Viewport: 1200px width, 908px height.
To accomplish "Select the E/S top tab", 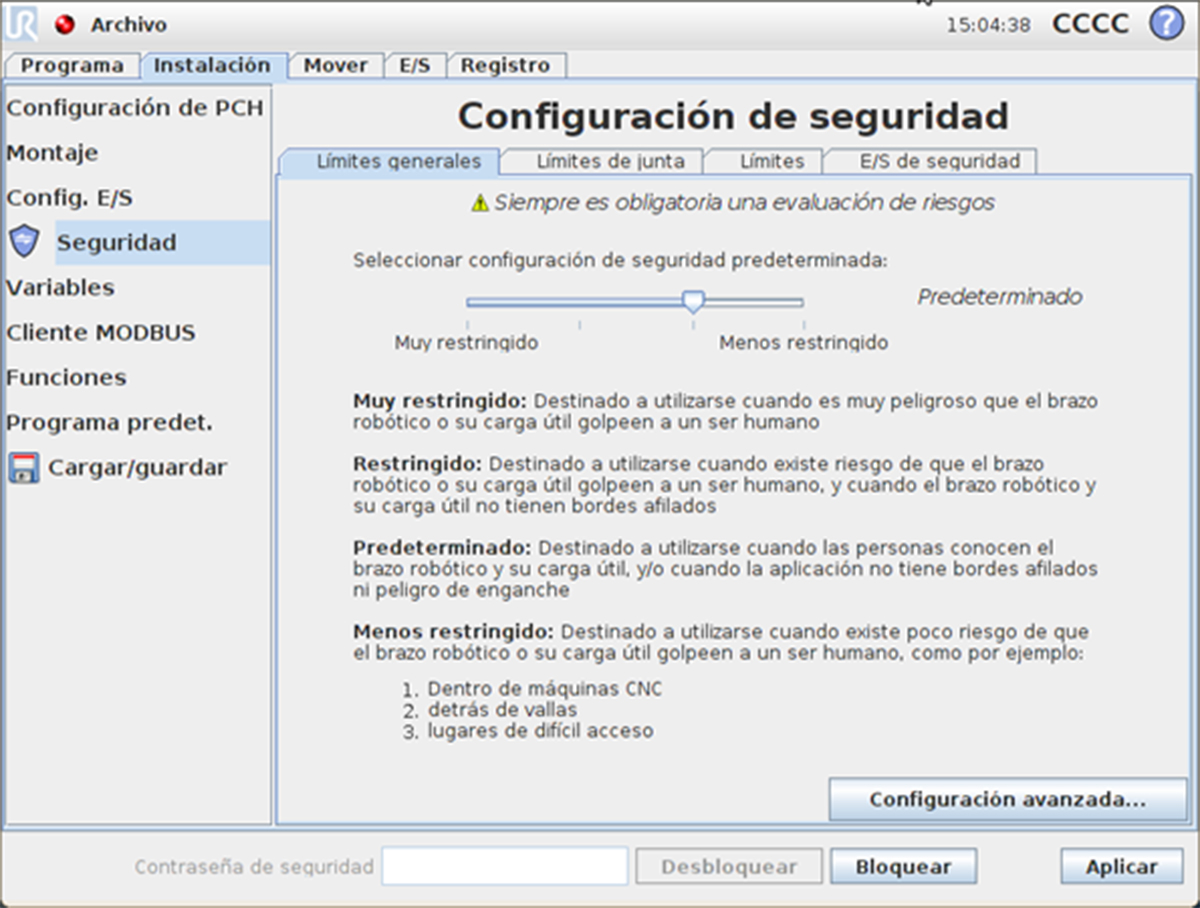I will click(x=414, y=65).
